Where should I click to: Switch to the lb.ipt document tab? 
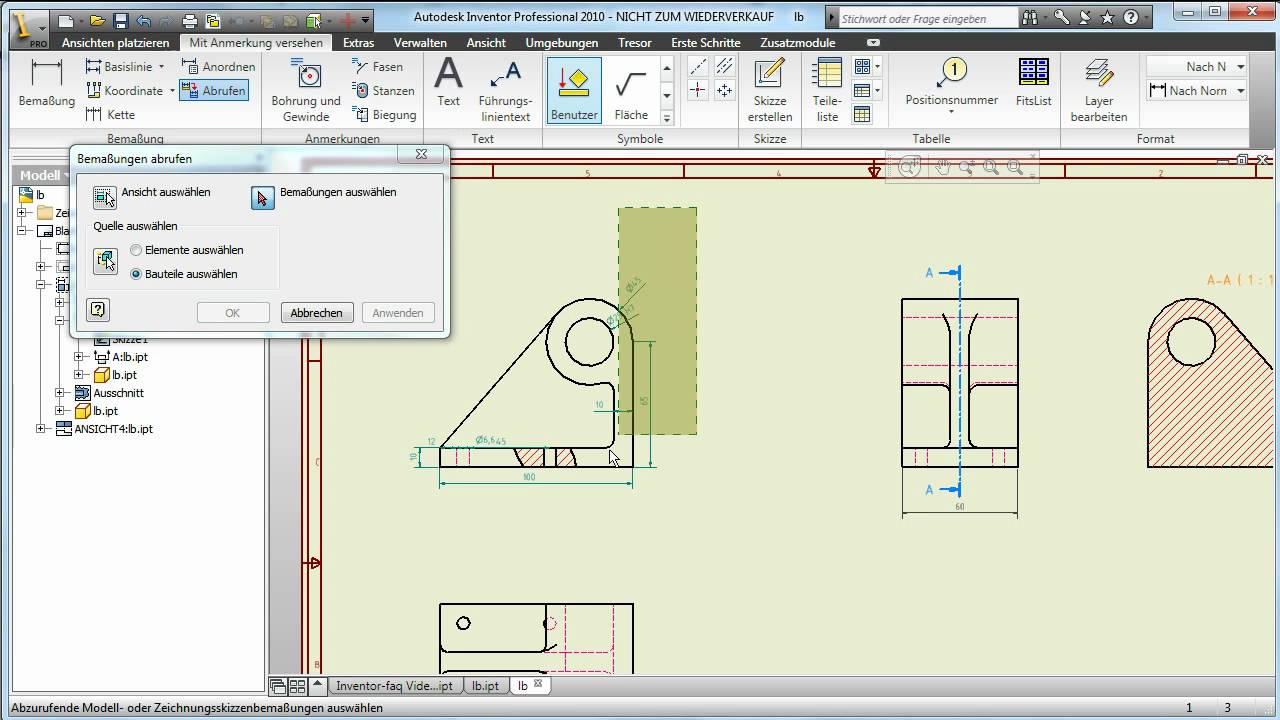[x=485, y=686]
